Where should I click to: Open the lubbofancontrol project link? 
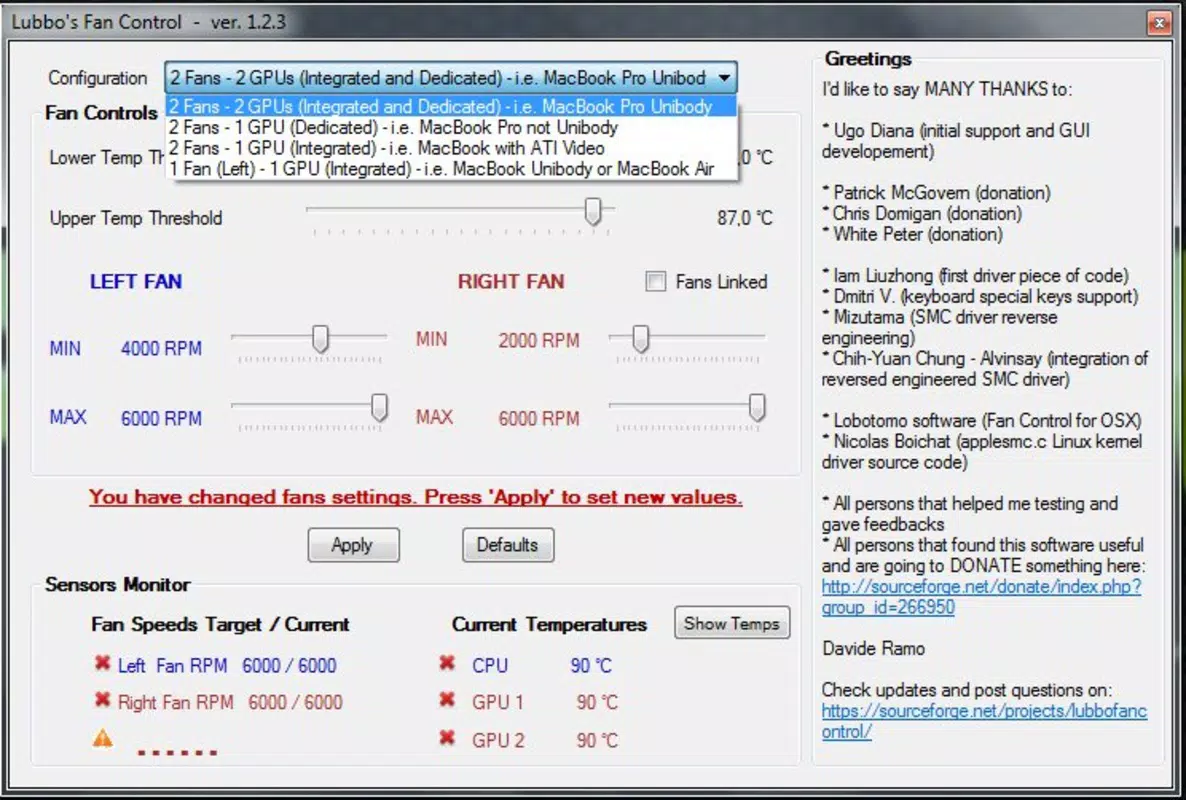[x=984, y=721]
